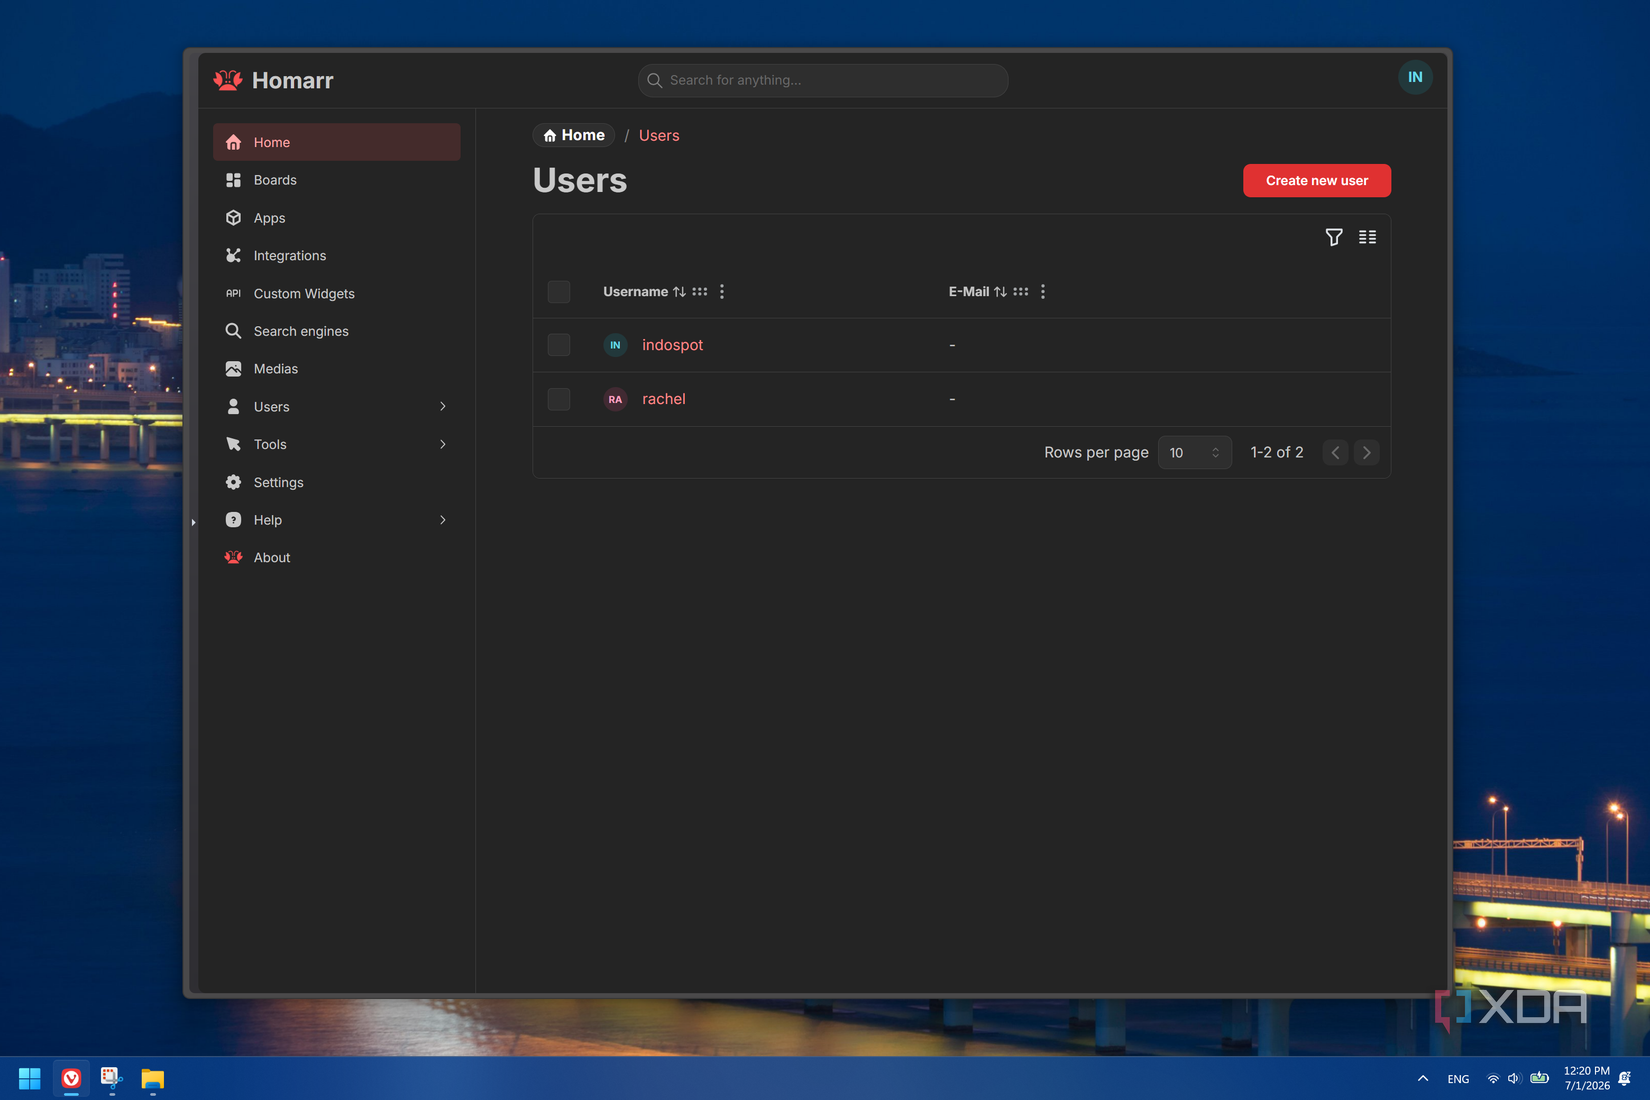Open the indospot user link
The width and height of the screenshot is (1650, 1100).
(x=672, y=345)
